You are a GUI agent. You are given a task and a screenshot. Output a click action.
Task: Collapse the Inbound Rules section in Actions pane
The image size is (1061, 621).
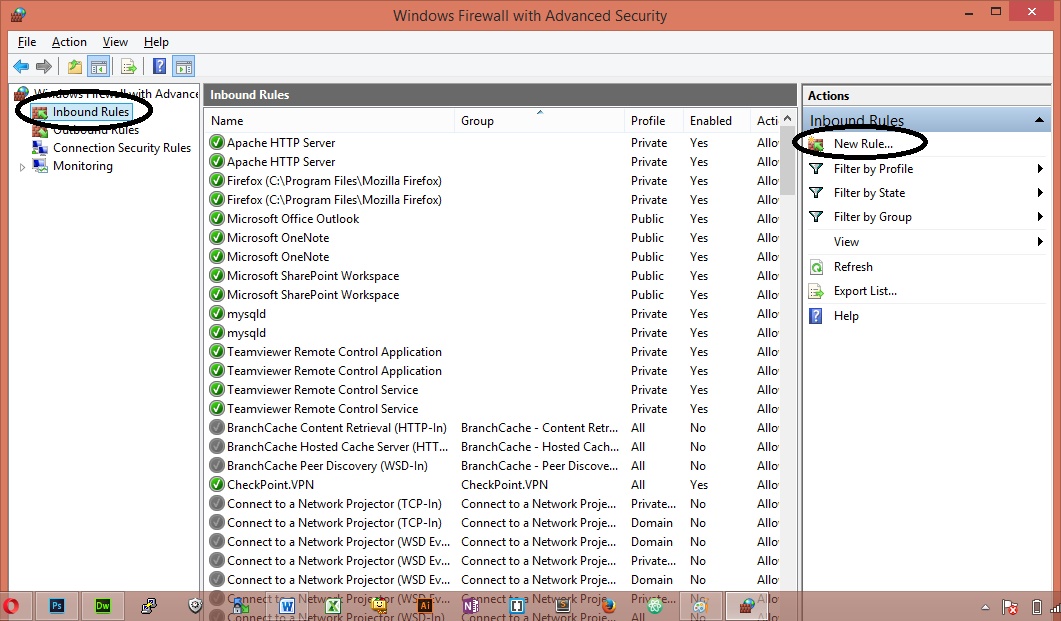click(x=1039, y=120)
